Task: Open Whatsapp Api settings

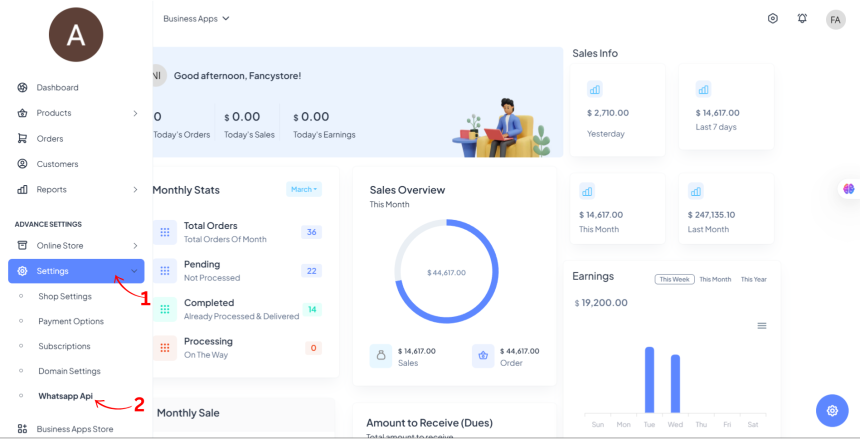Action: [x=65, y=396]
